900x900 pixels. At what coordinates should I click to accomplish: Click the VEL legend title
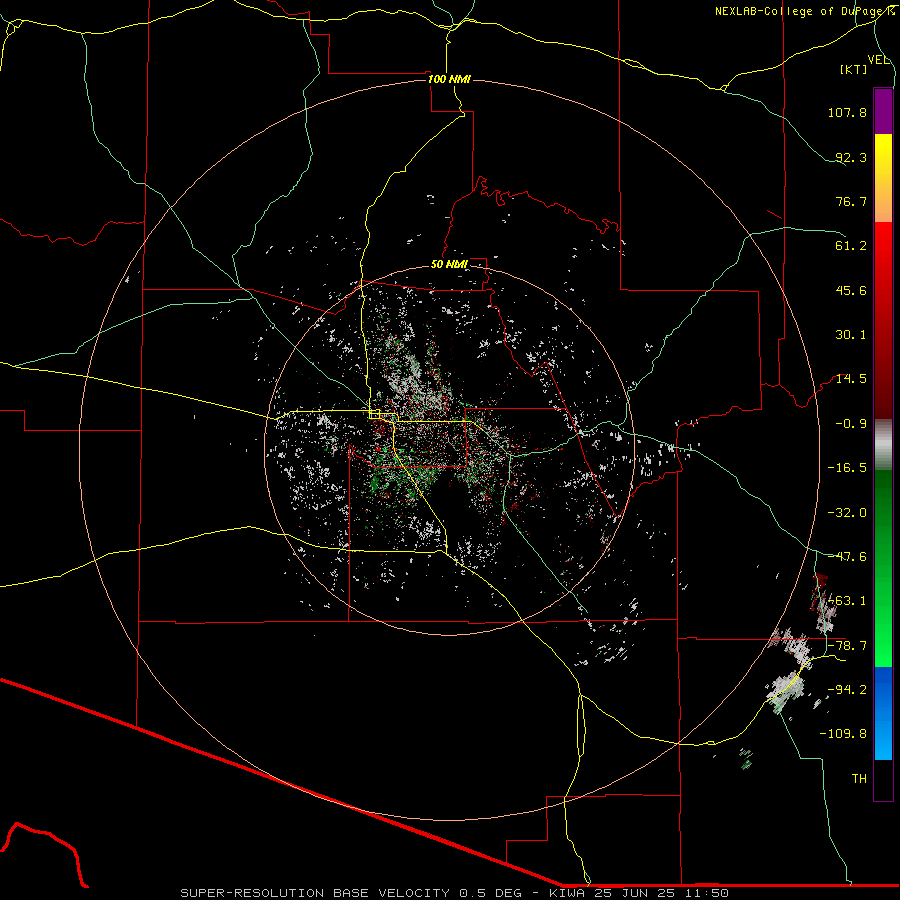tap(878, 60)
